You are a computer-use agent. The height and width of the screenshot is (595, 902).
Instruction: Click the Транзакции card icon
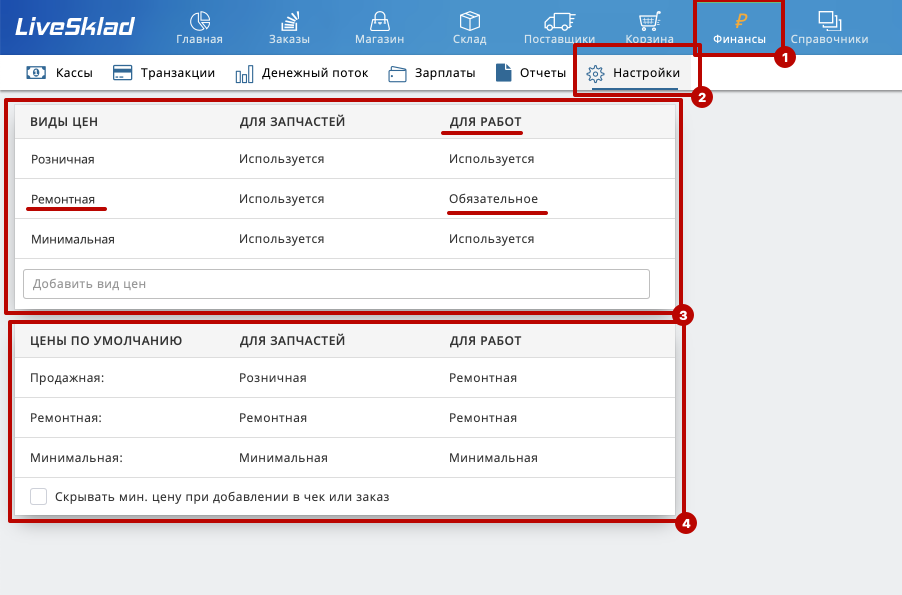click(123, 73)
